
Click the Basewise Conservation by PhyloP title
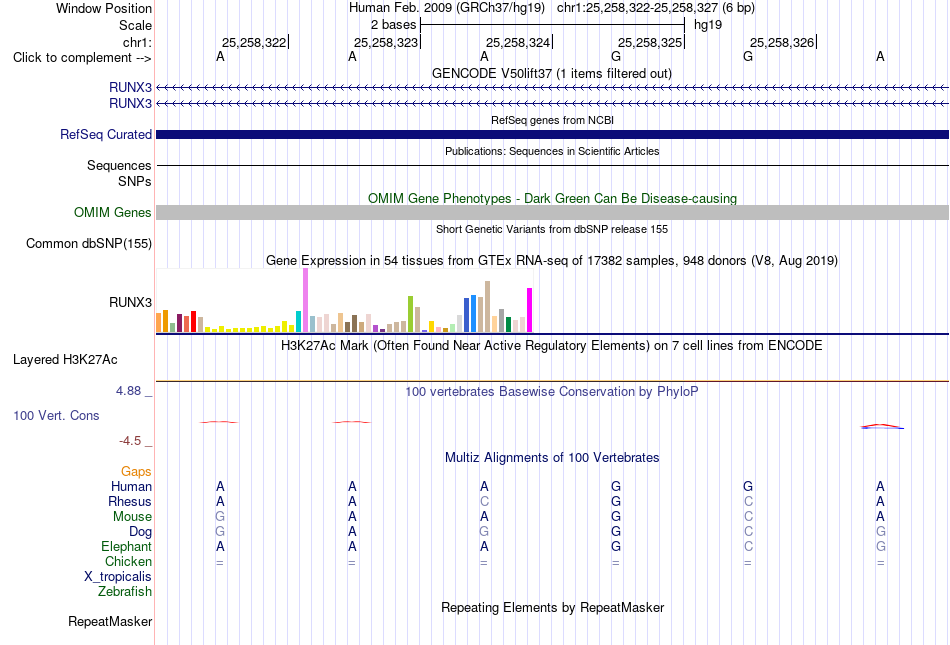pyautogui.click(x=552, y=391)
